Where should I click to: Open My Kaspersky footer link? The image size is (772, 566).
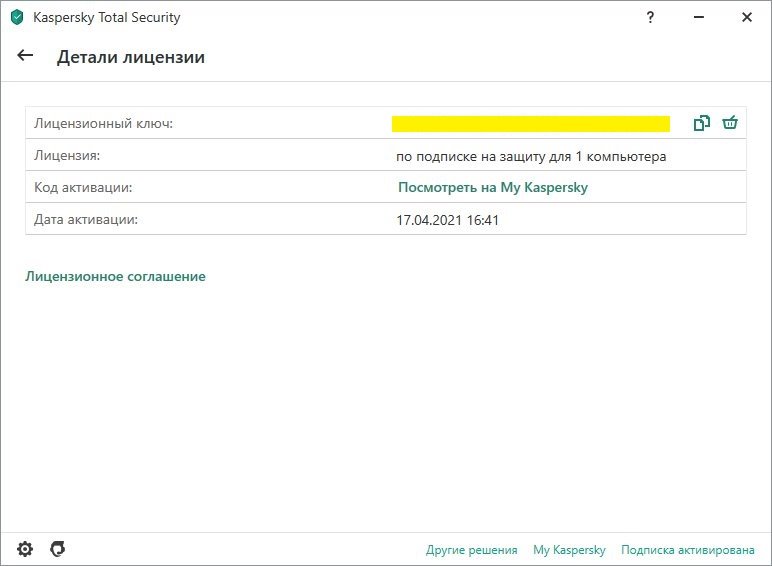click(569, 550)
